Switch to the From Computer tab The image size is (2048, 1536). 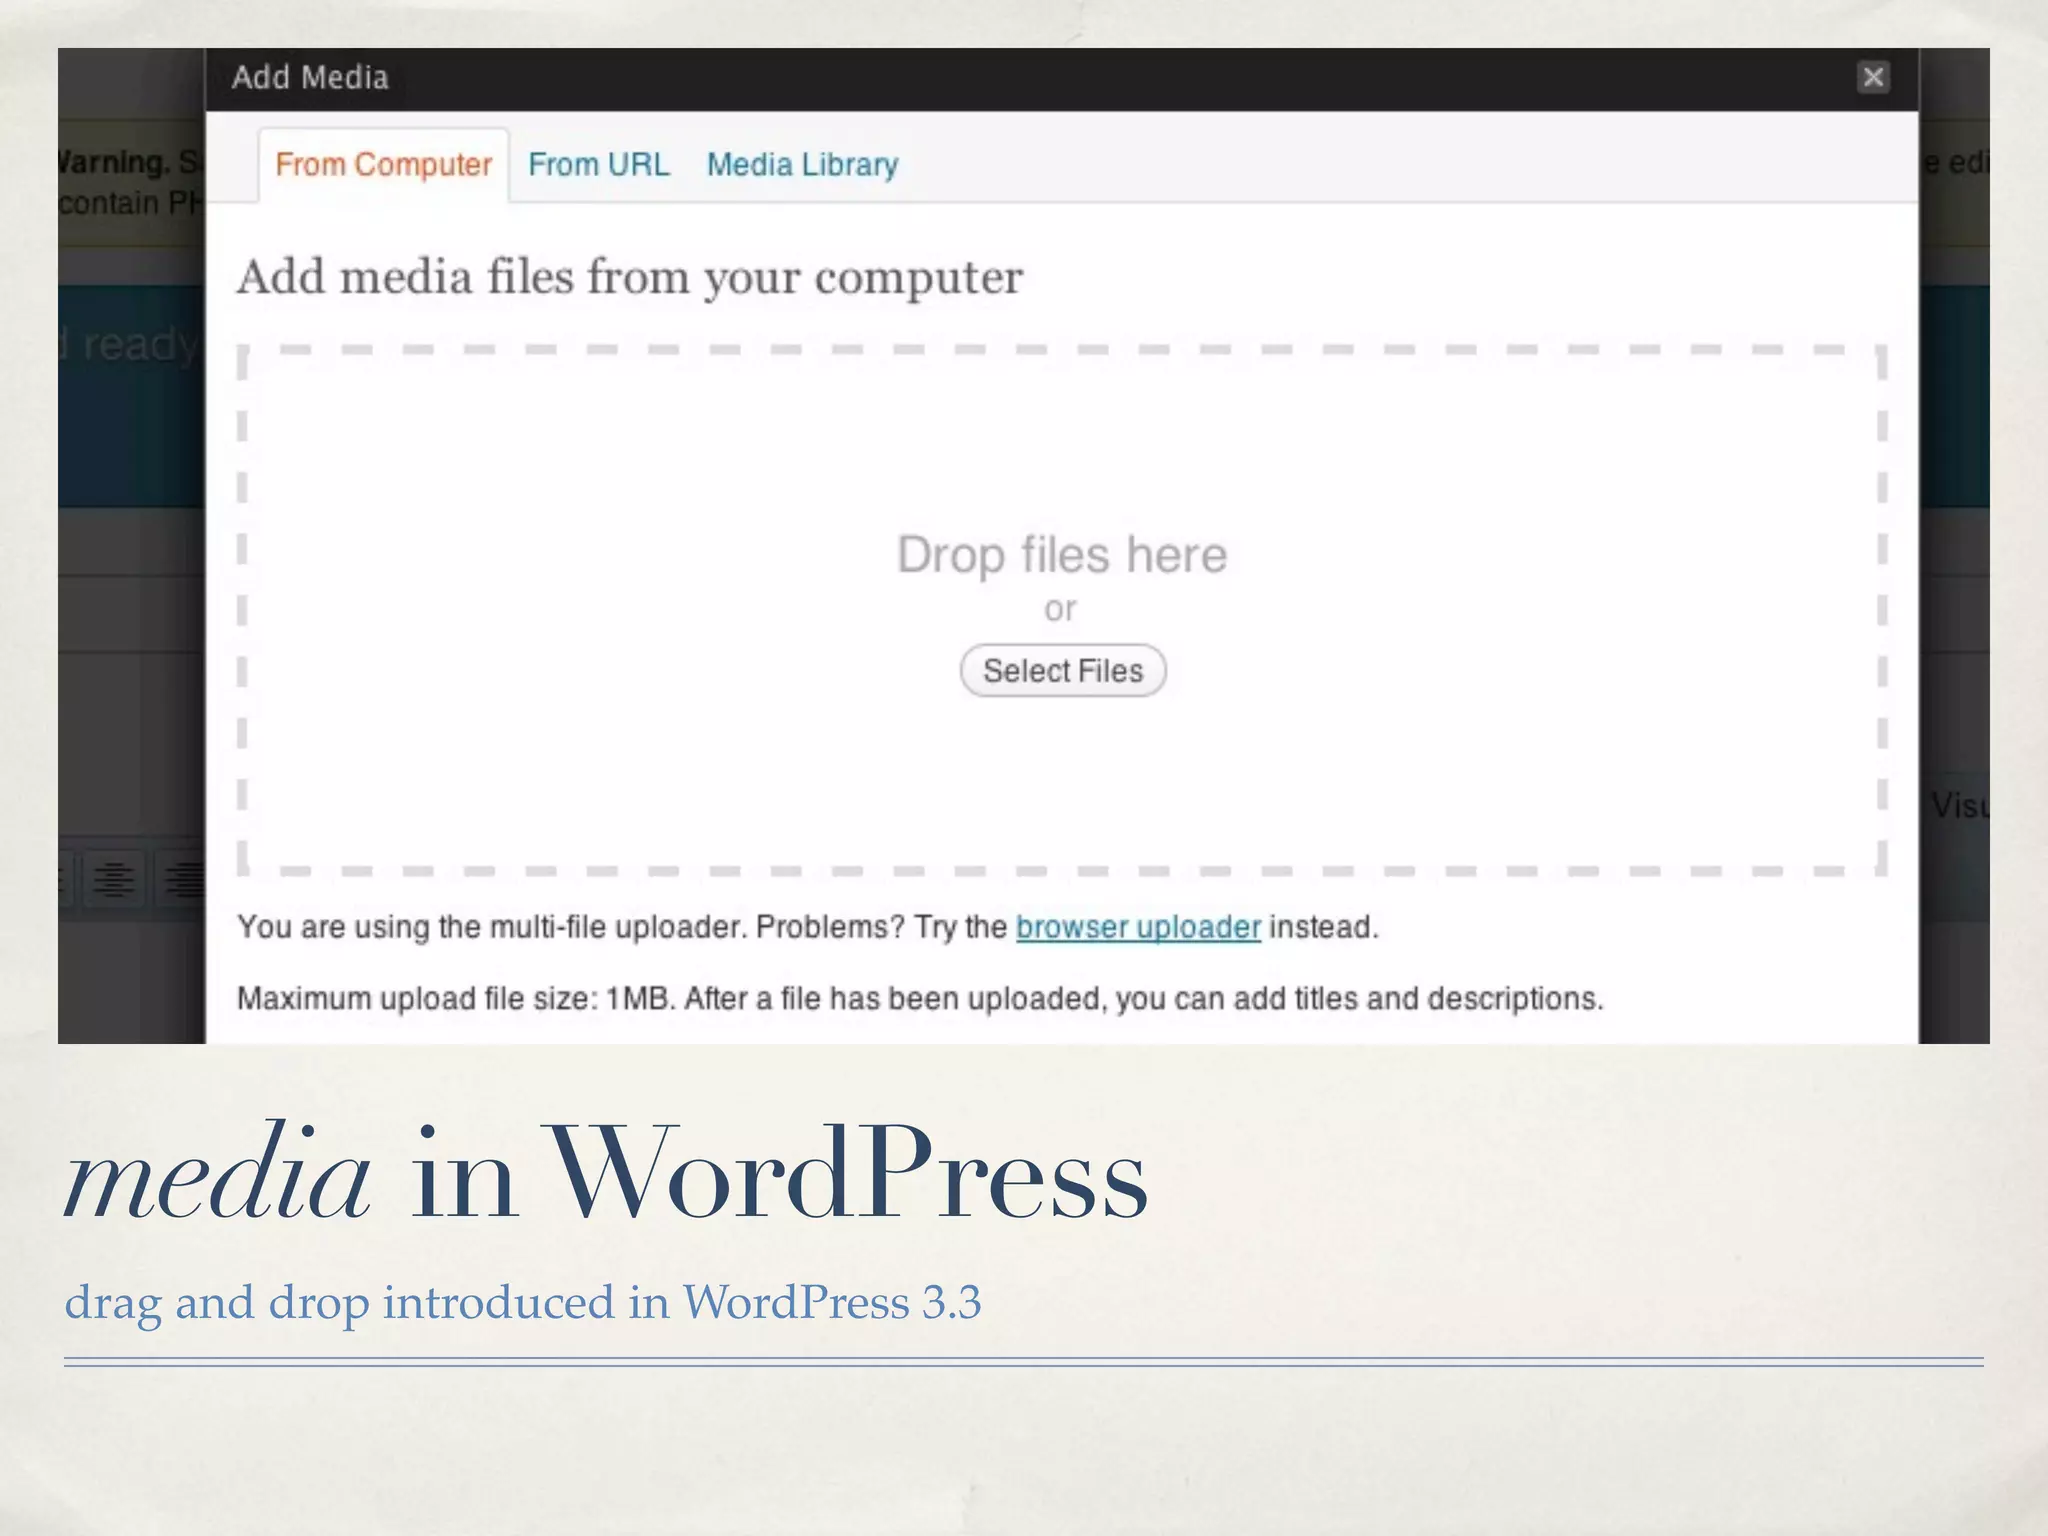point(384,165)
